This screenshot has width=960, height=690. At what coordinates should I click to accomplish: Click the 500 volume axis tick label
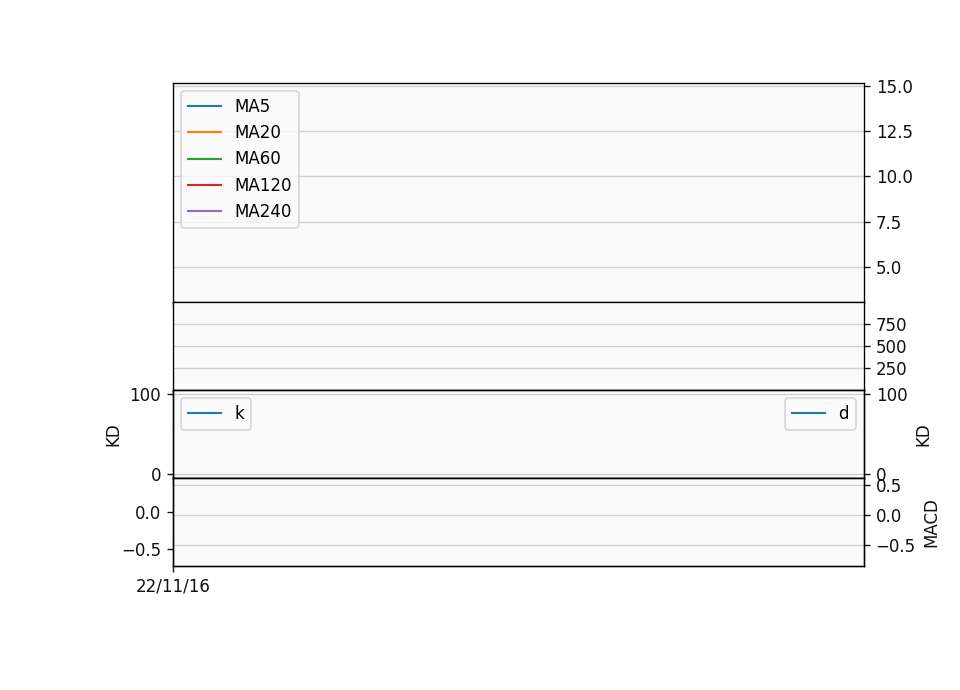[x=891, y=347]
